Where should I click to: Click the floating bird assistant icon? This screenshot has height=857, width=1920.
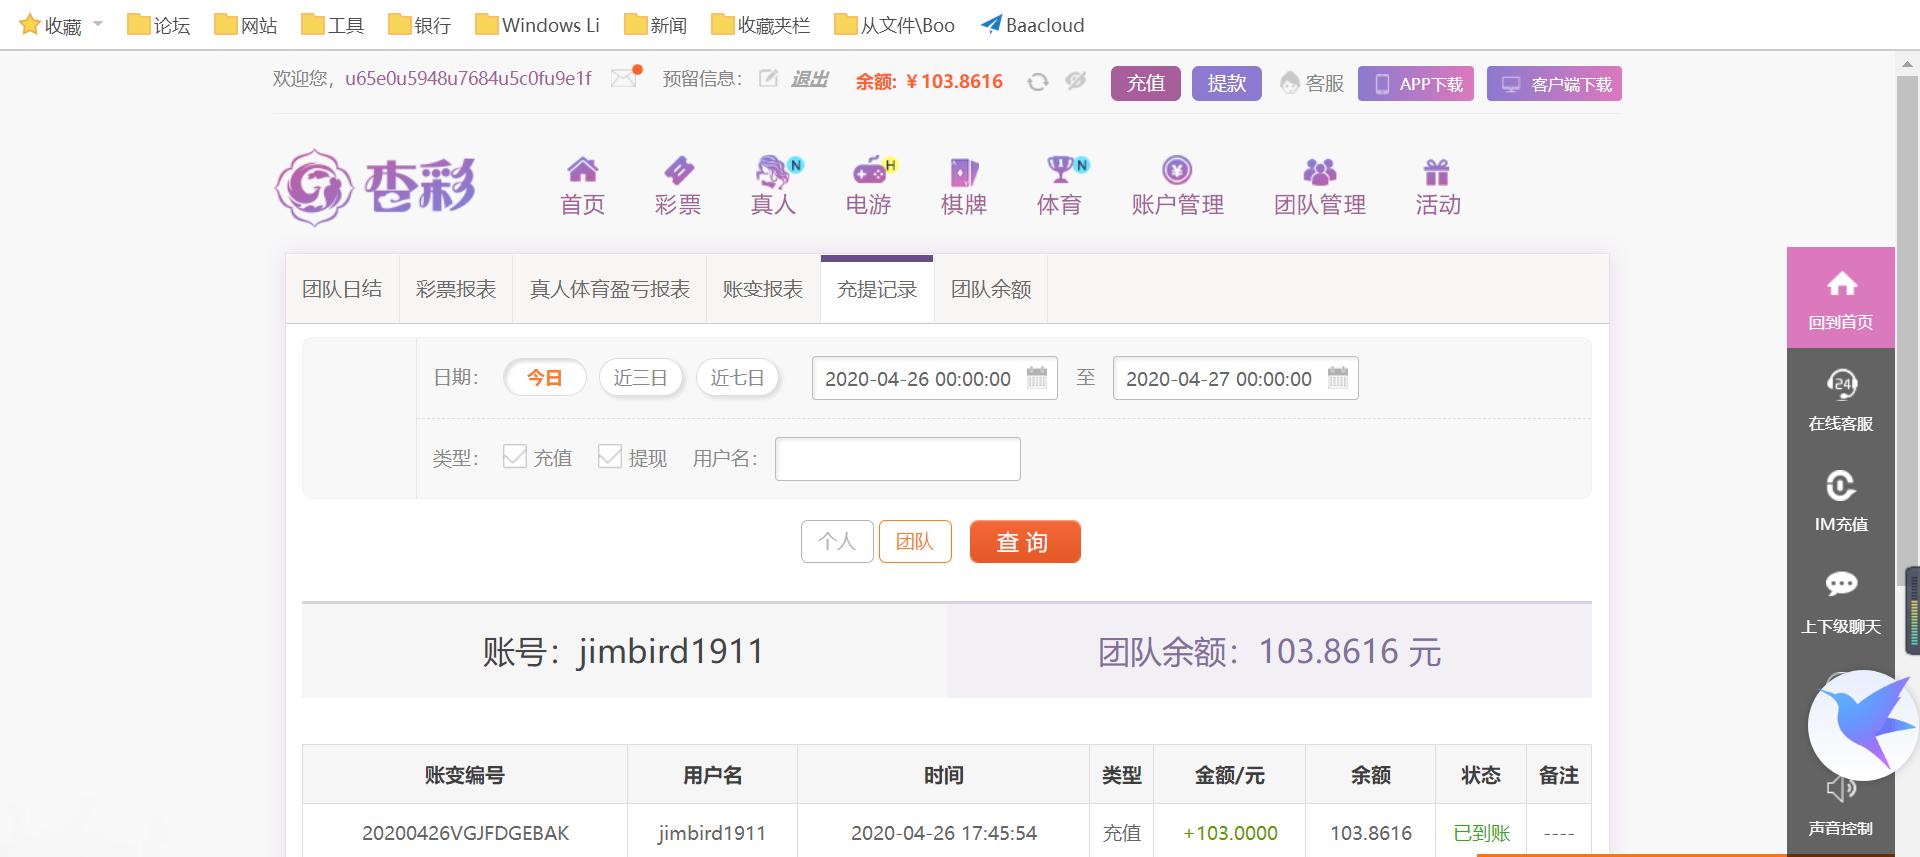[1862, 725]
